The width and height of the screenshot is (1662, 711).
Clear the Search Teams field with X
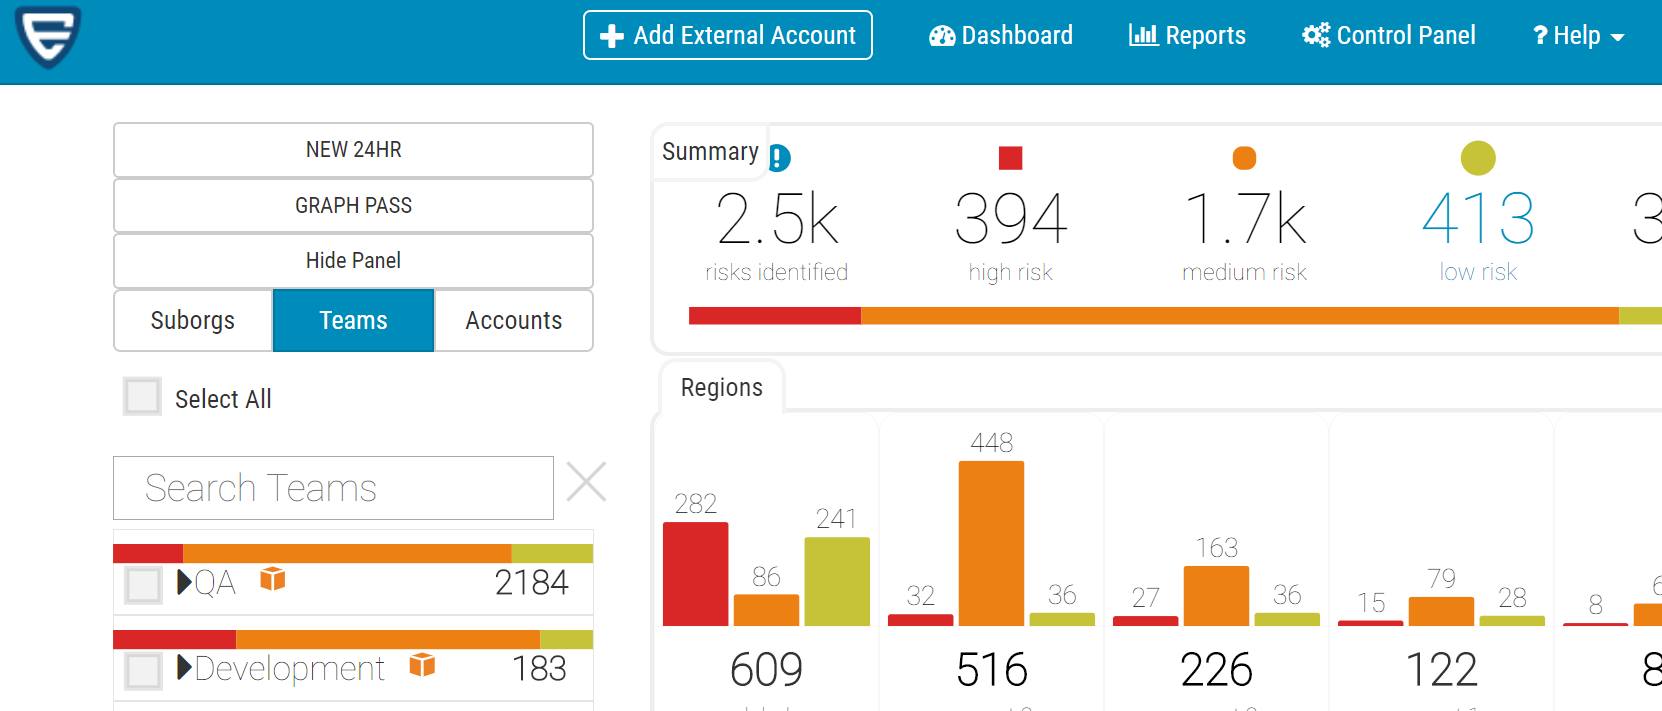[x=586, y=482]
